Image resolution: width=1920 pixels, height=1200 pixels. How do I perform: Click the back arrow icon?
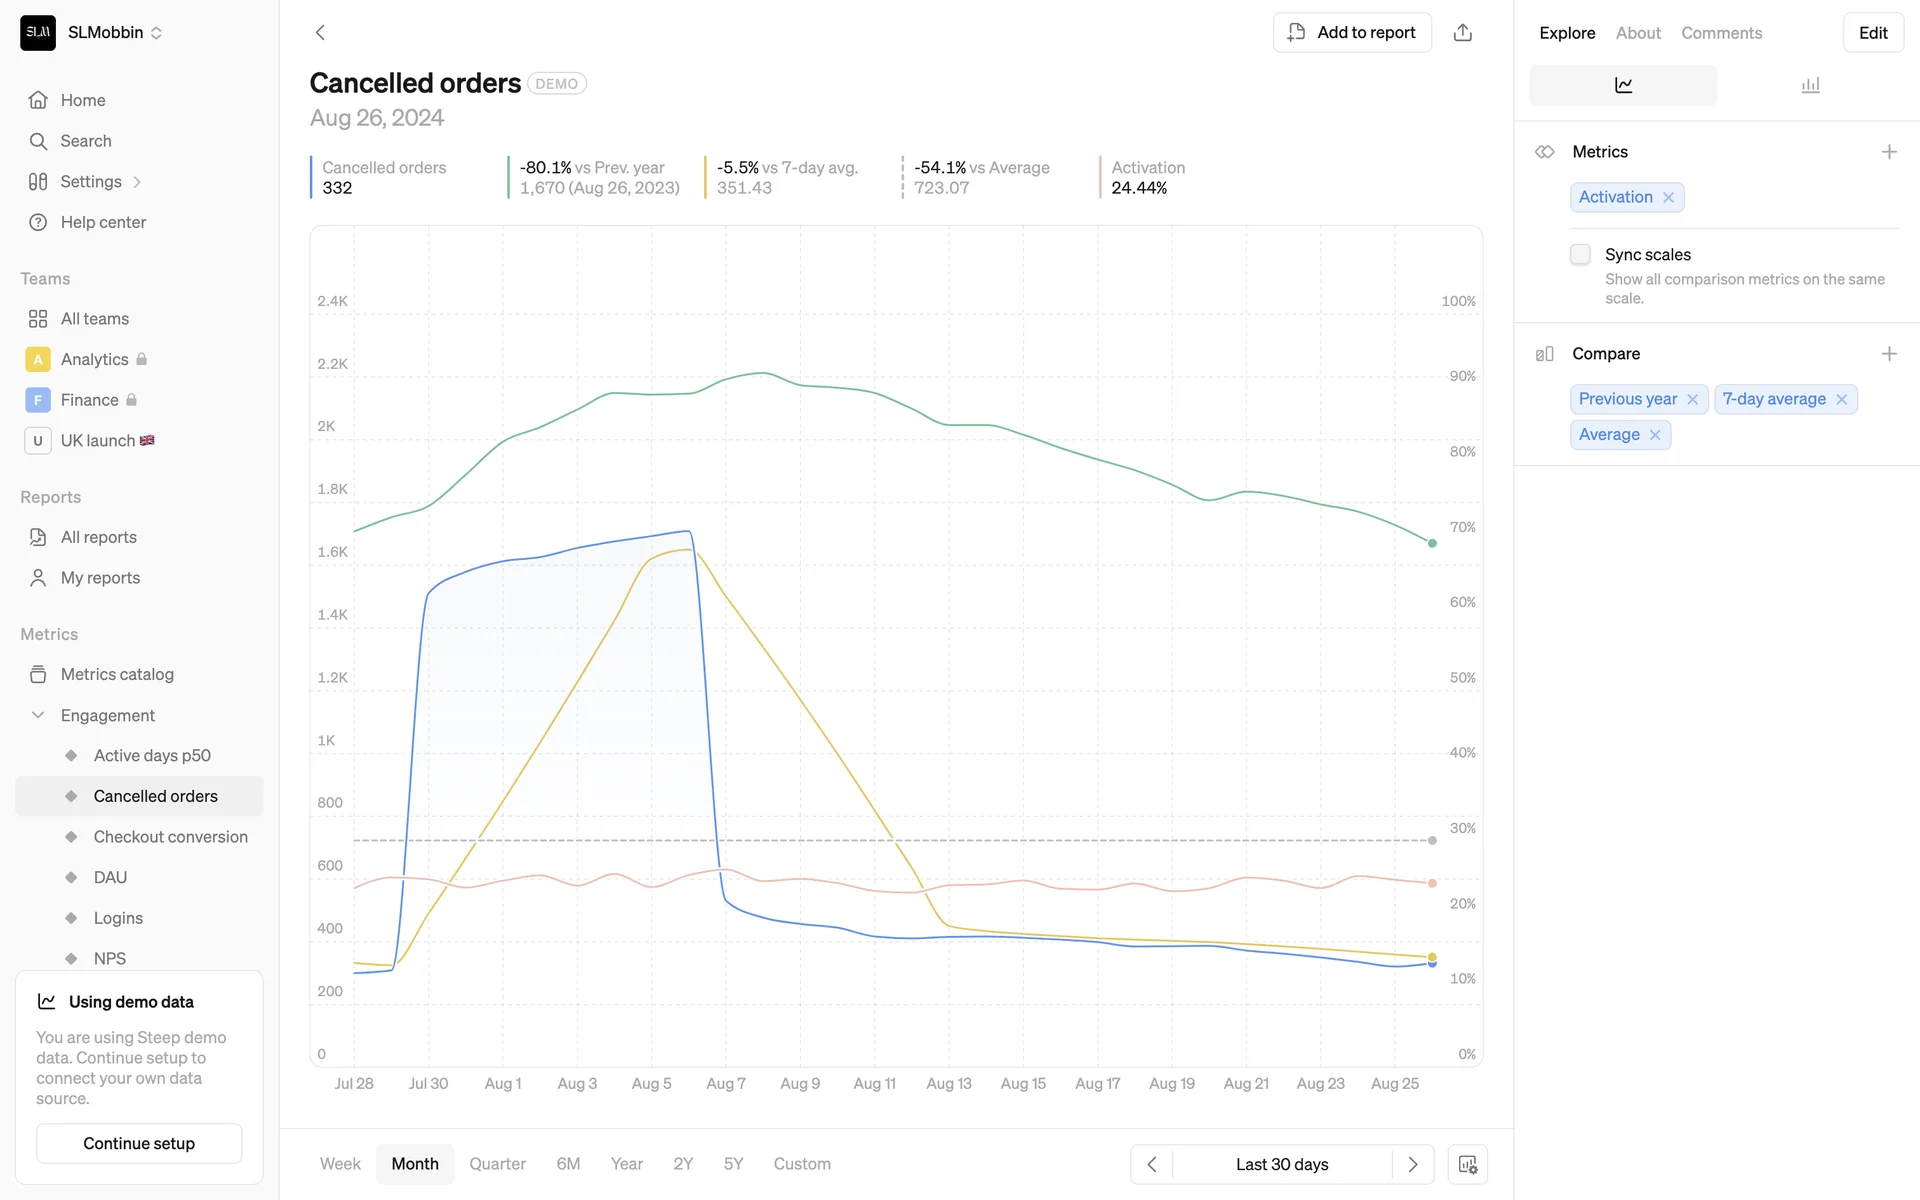pyautogui.click(x=320, y=32)
